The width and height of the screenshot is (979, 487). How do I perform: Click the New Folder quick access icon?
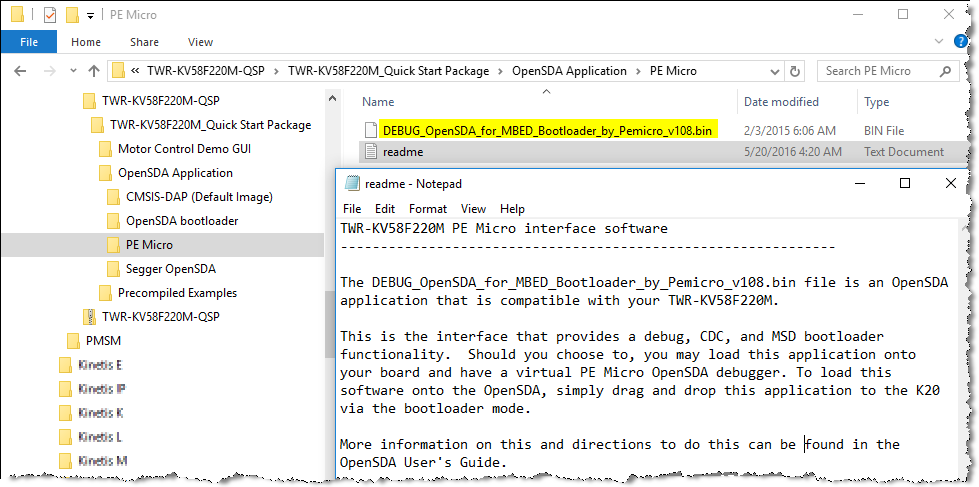click(x=72, y=14)
